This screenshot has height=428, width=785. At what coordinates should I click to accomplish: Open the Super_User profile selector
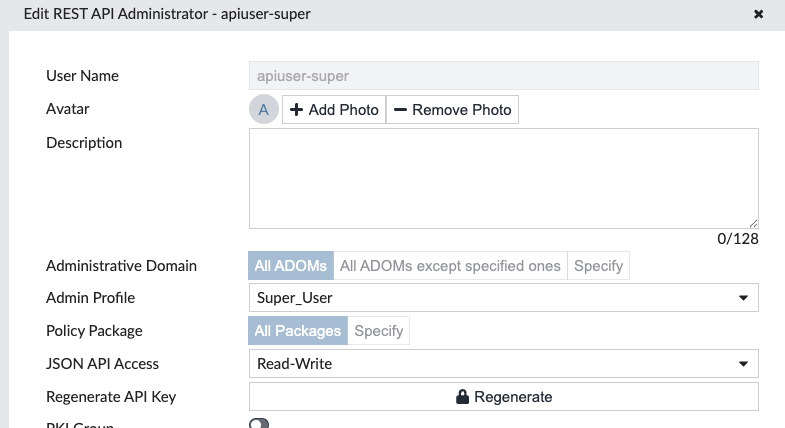(504, 298)
